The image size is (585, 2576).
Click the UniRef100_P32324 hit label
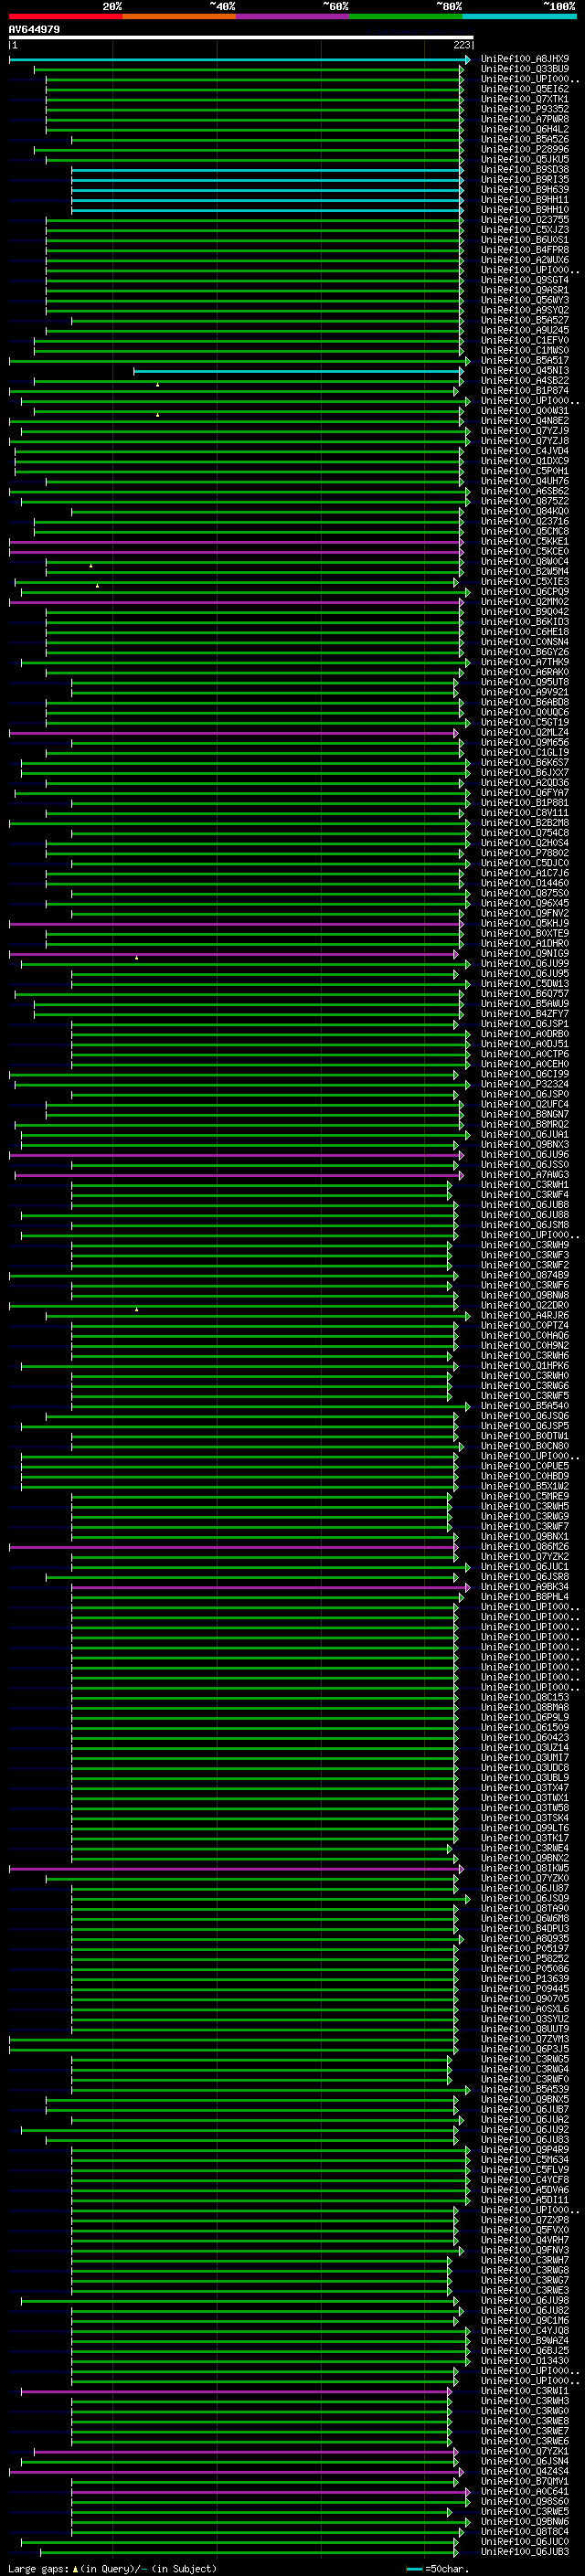(525, 1084)
